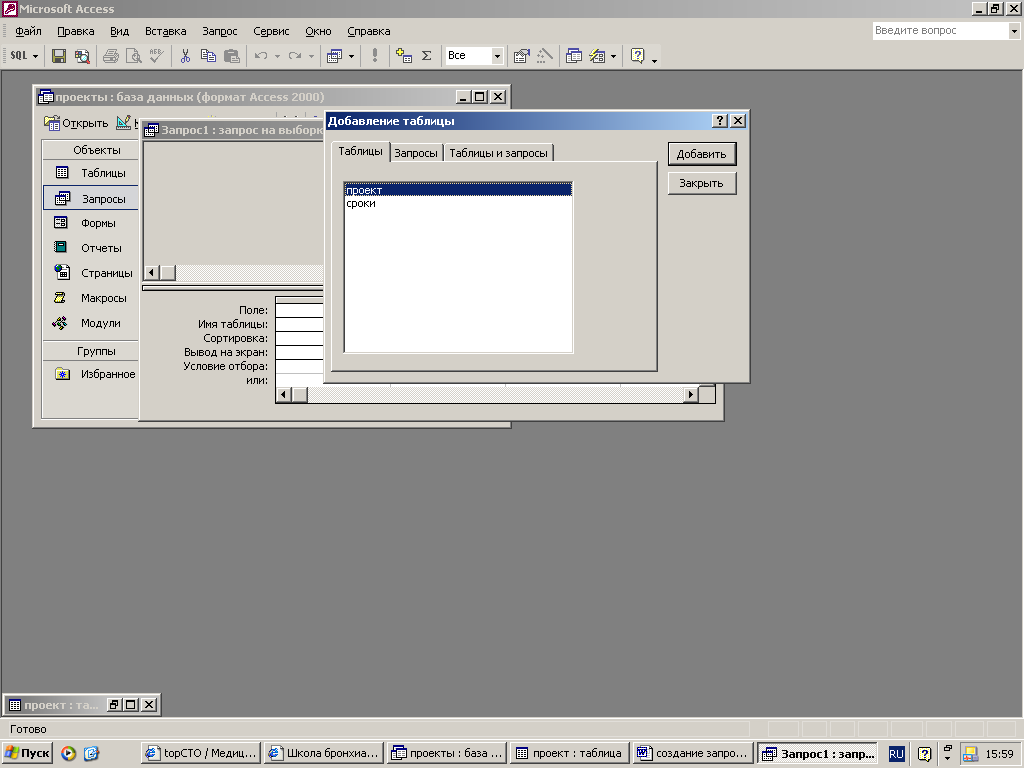This screenshot has width=1024, height=768.
Task: Open Print Preview from the toolbar
Action: [134, 56]
